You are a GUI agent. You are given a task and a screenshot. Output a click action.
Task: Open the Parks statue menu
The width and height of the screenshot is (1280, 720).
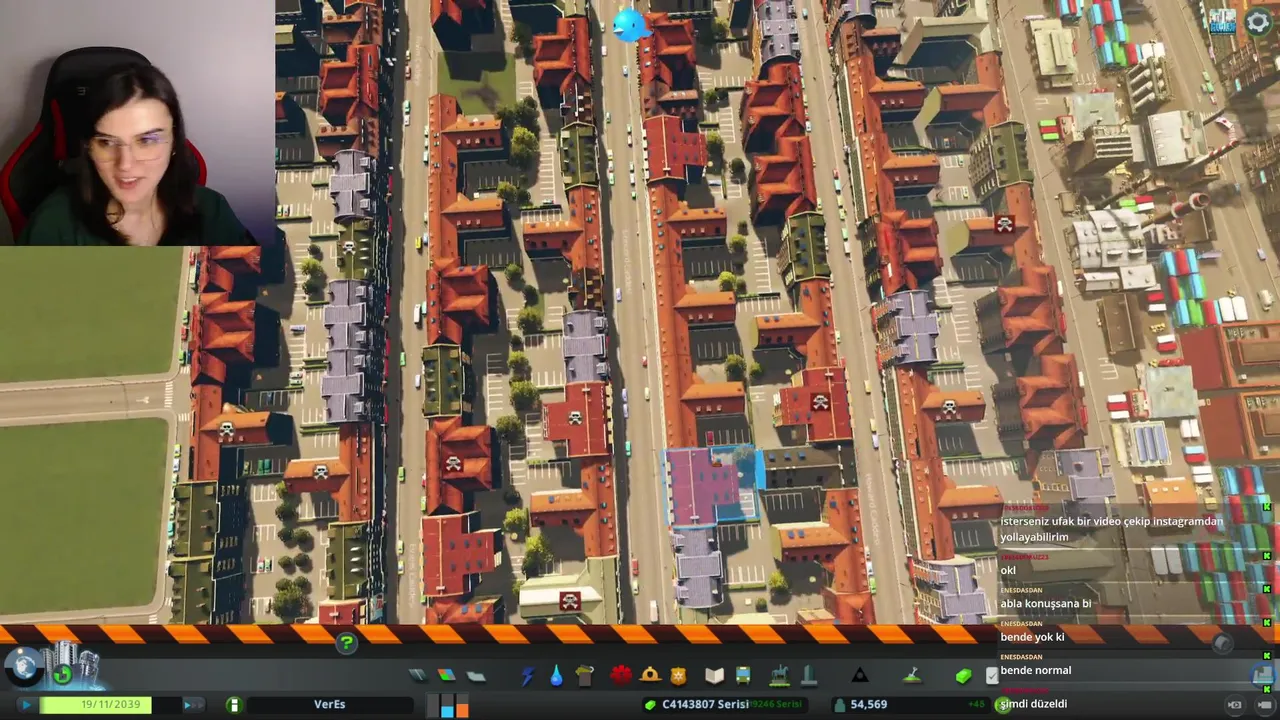[780, 676]
